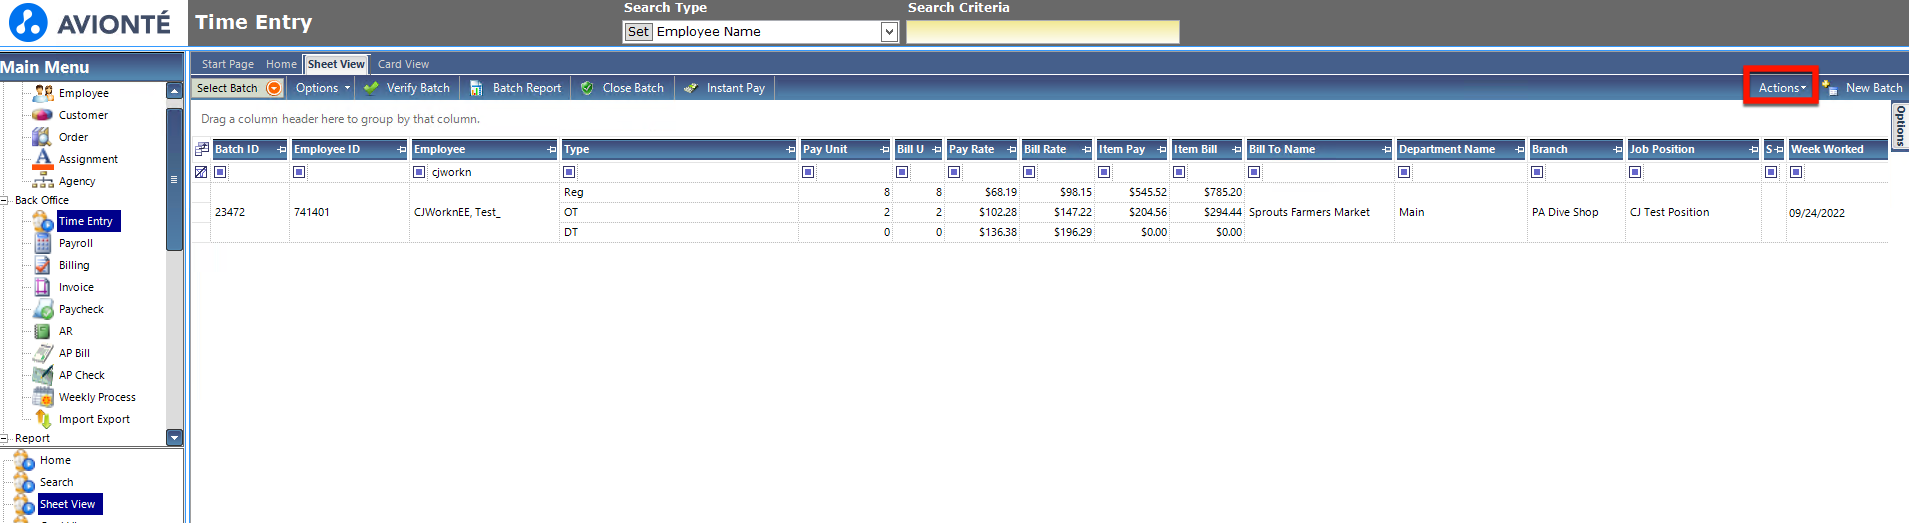The image size is (1909, 523).
Task: Click the grid column chooser icon
Action: coord(202,149)
